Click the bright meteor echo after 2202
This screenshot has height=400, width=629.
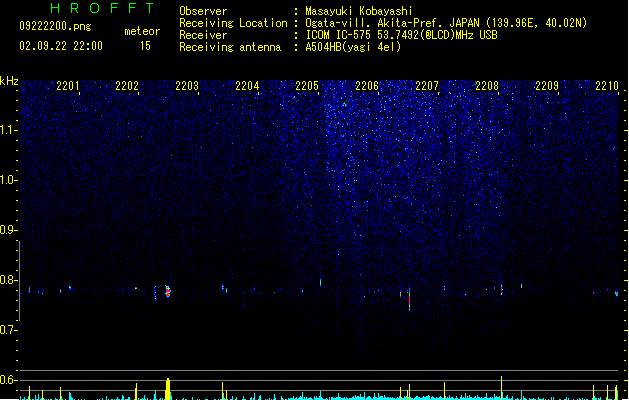point(168,291)
